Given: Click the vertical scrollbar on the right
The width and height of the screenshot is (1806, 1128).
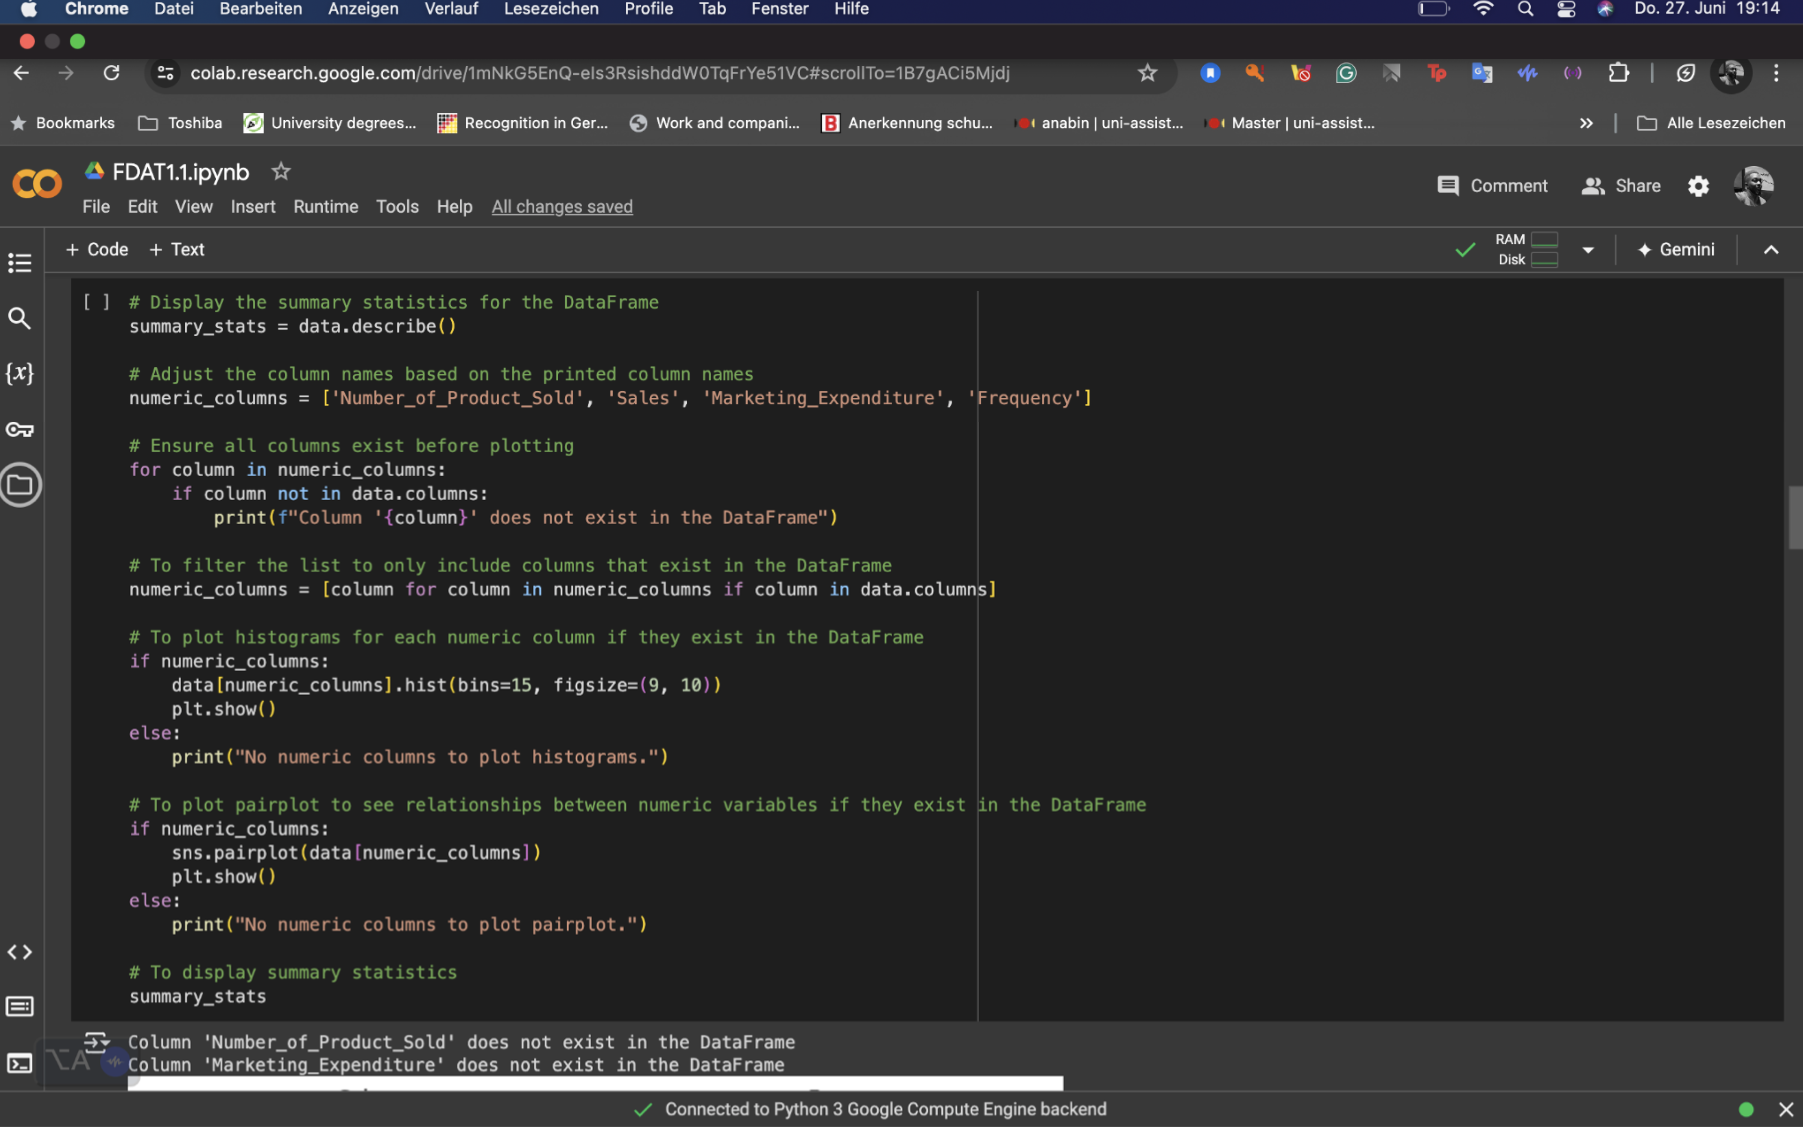Looking at the screenshot, I should tap(1794, 517).
